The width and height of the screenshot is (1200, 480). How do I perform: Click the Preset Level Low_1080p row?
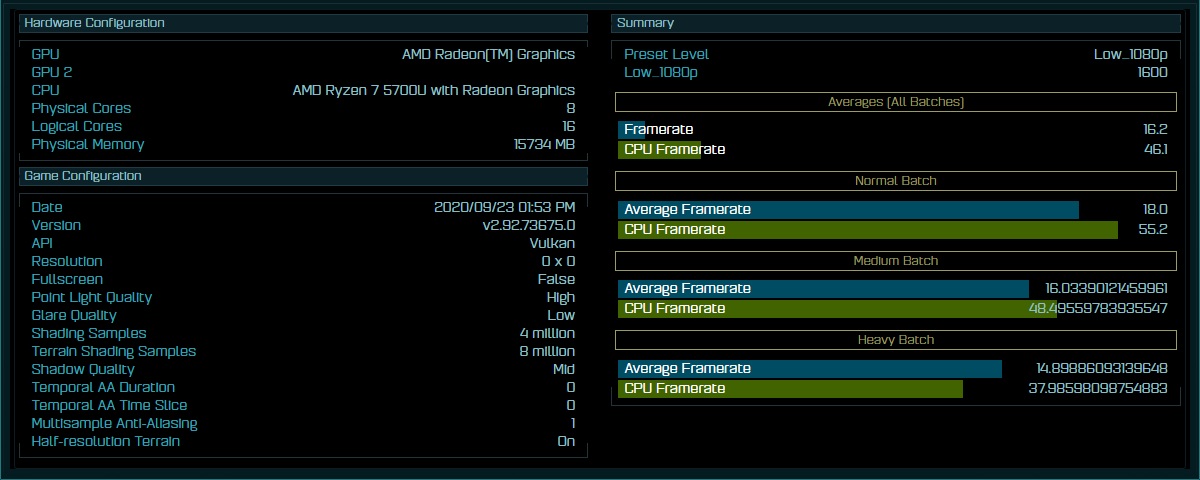896,54
